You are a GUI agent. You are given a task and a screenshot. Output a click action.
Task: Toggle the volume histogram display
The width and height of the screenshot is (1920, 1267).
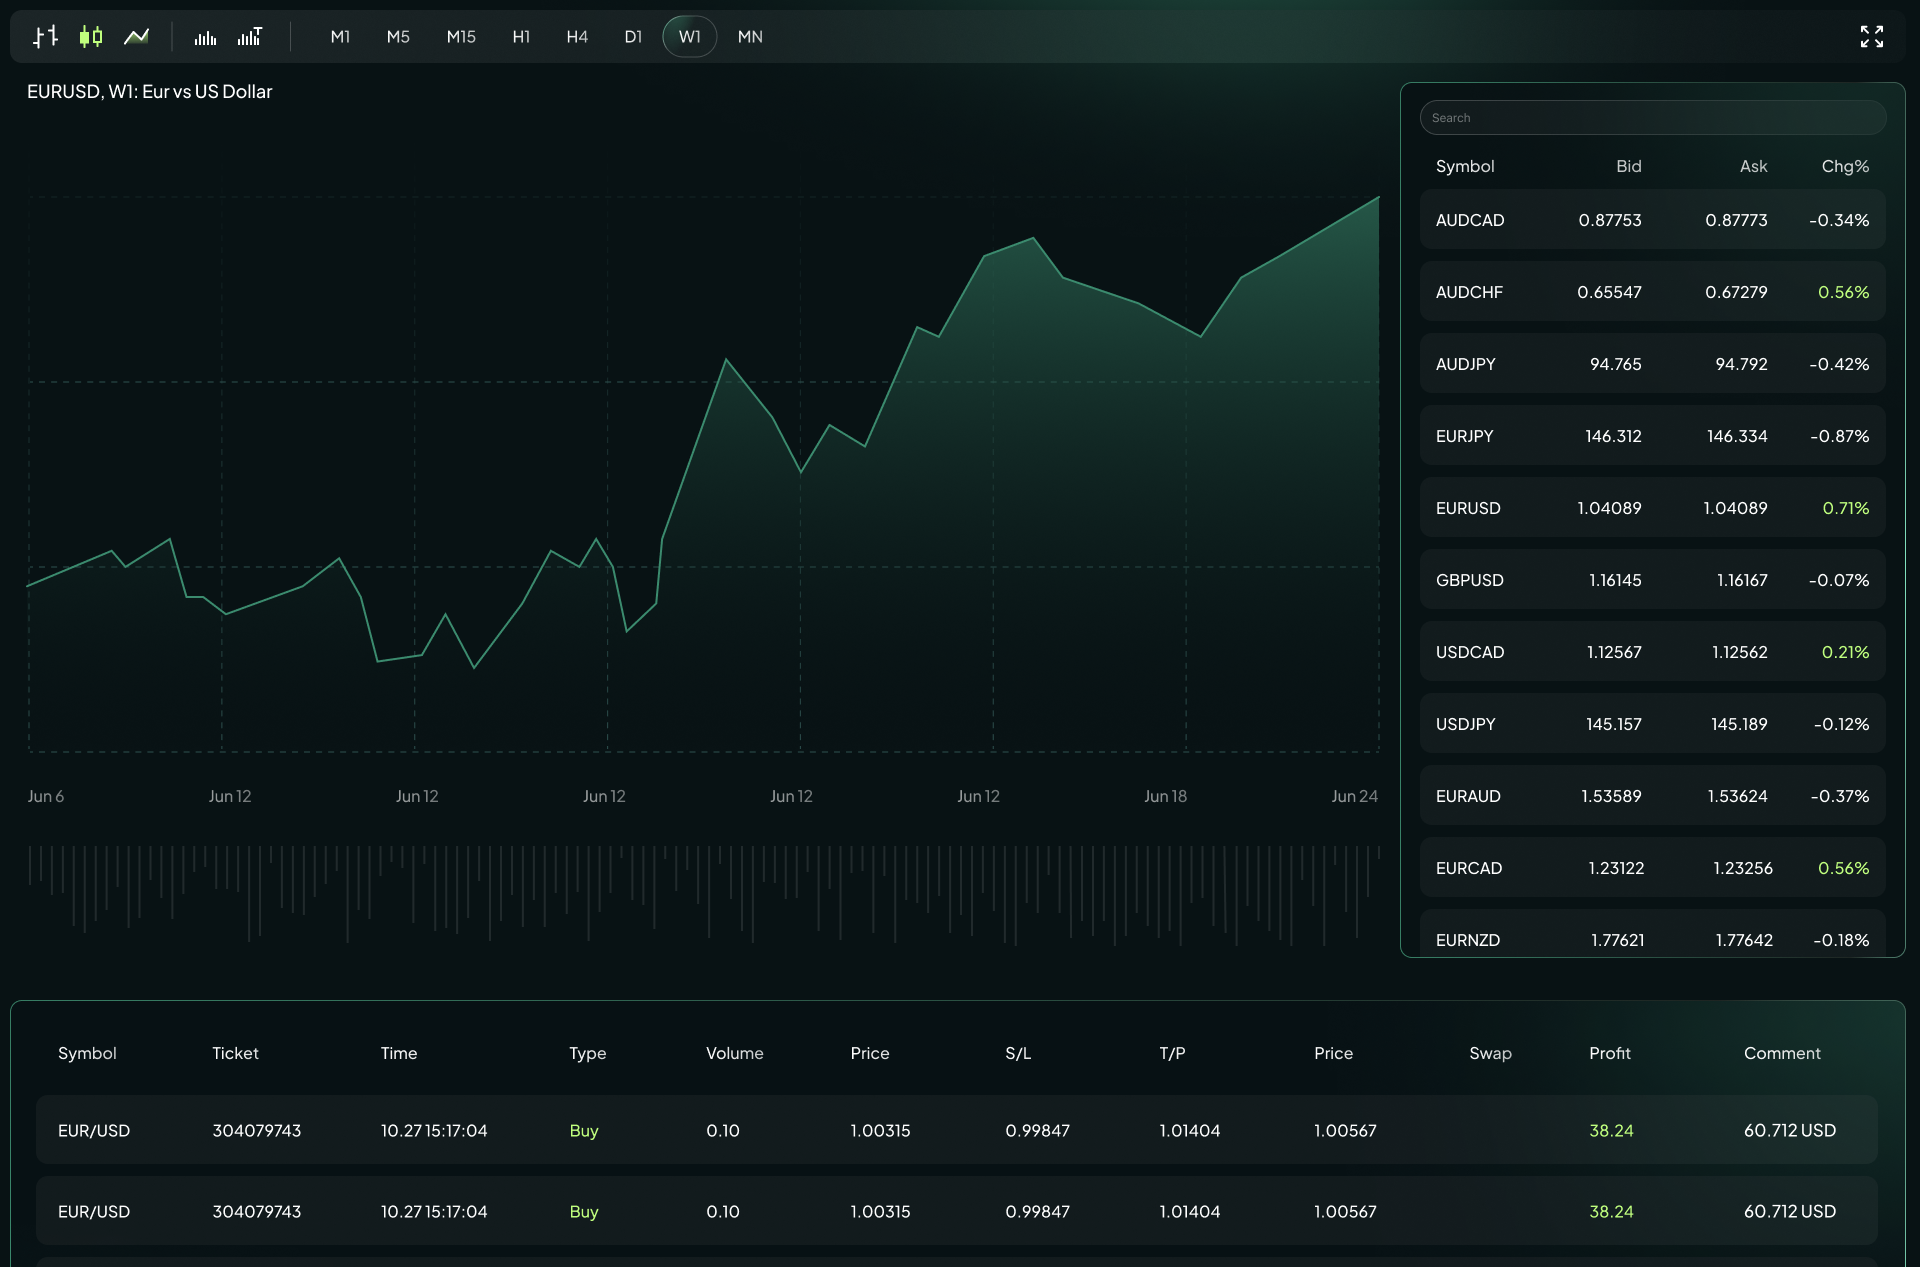click(x=204, y=36)
